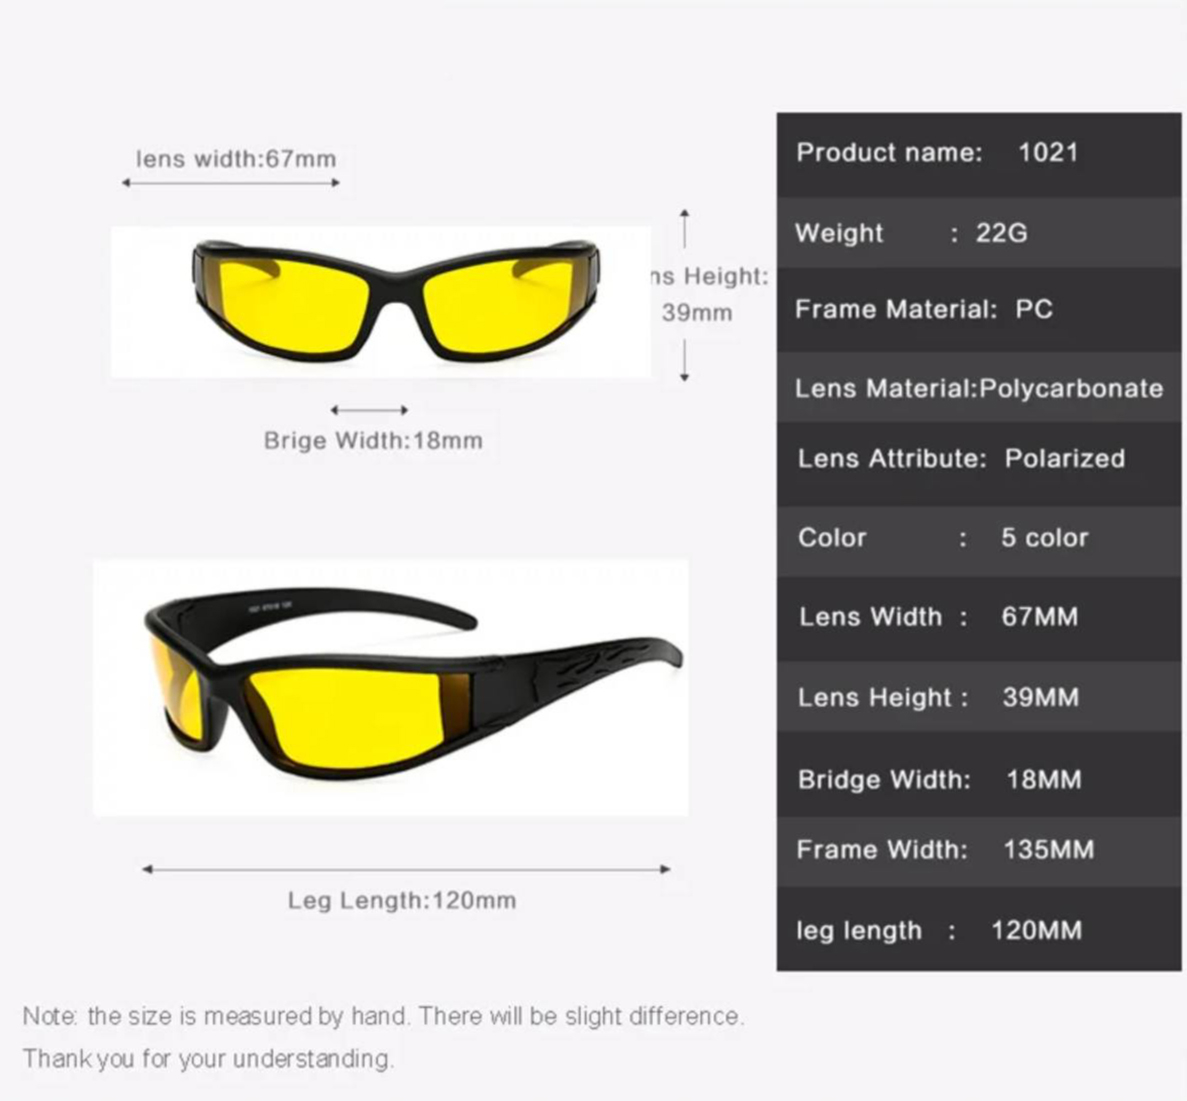Select the "Brige Width:18mm" label
This screenshot has width=1187, height=1101.
point(373,441)
